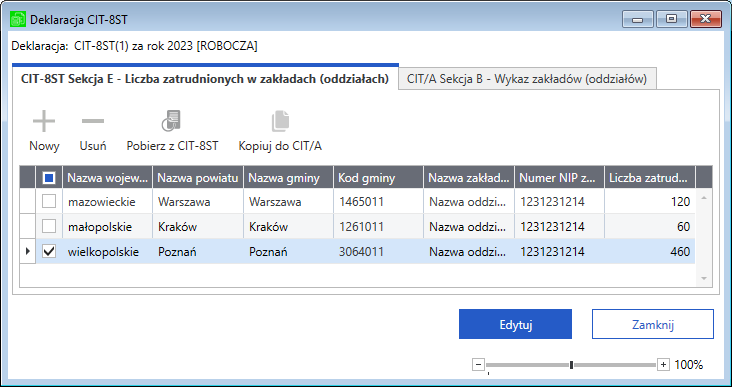The height and width of the screenshot is (387, 732).
Task: Sort by Nazwa zakład... column header
Action: (469, 177)
